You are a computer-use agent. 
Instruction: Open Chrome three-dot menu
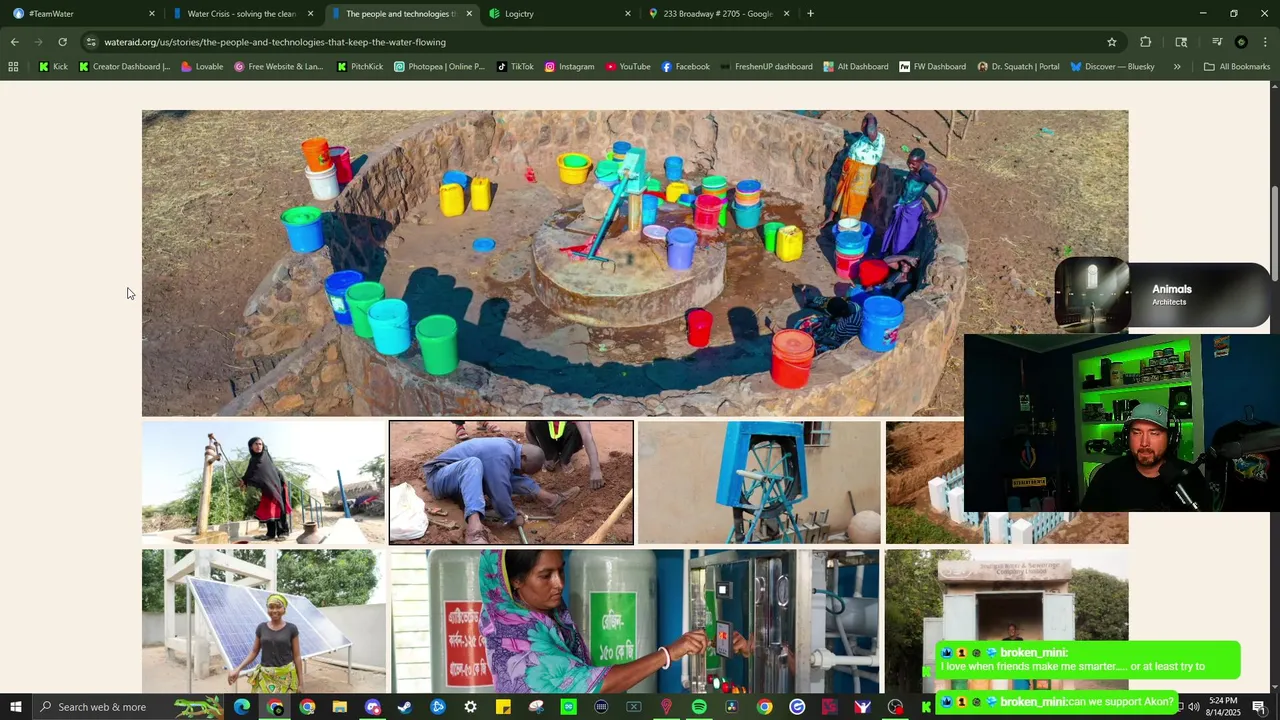[x=1265, y=42]
